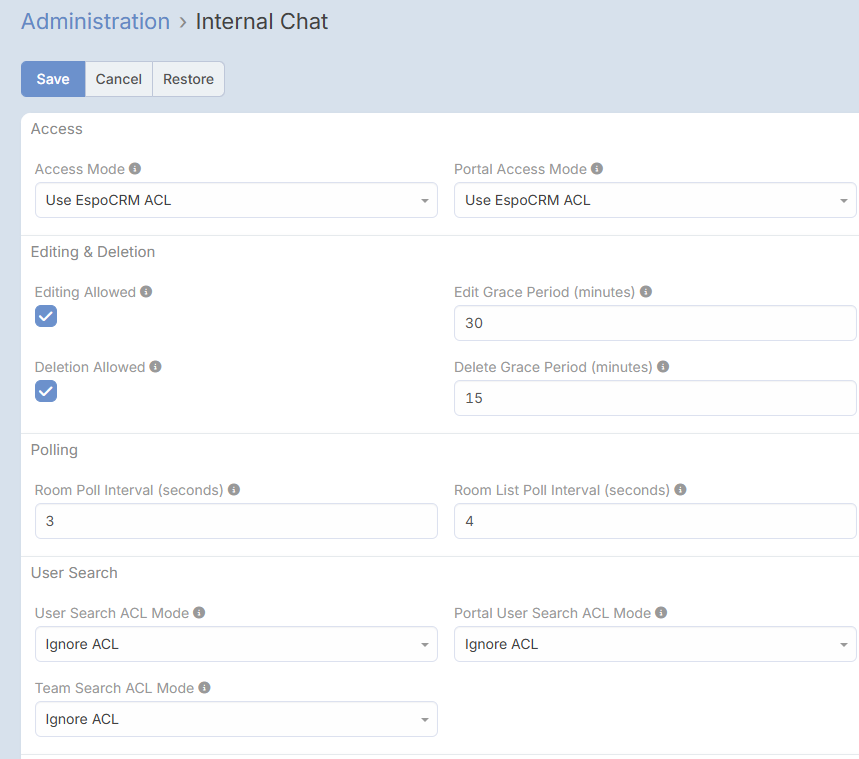Screen dimensions: 859x759
Task: Uncheck the Editing Allowed checkbox
Action: click(46, 316)
